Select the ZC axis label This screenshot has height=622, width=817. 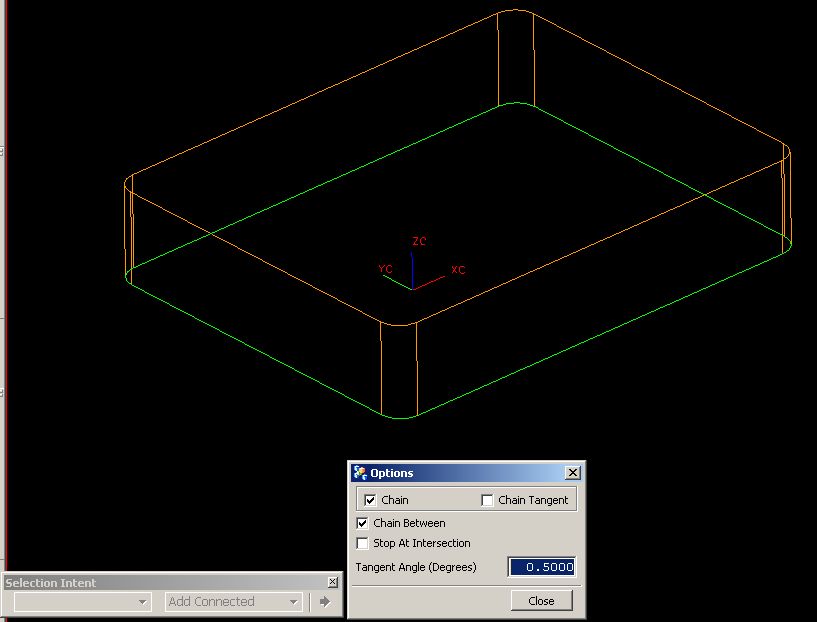click(x=419, y=241)
